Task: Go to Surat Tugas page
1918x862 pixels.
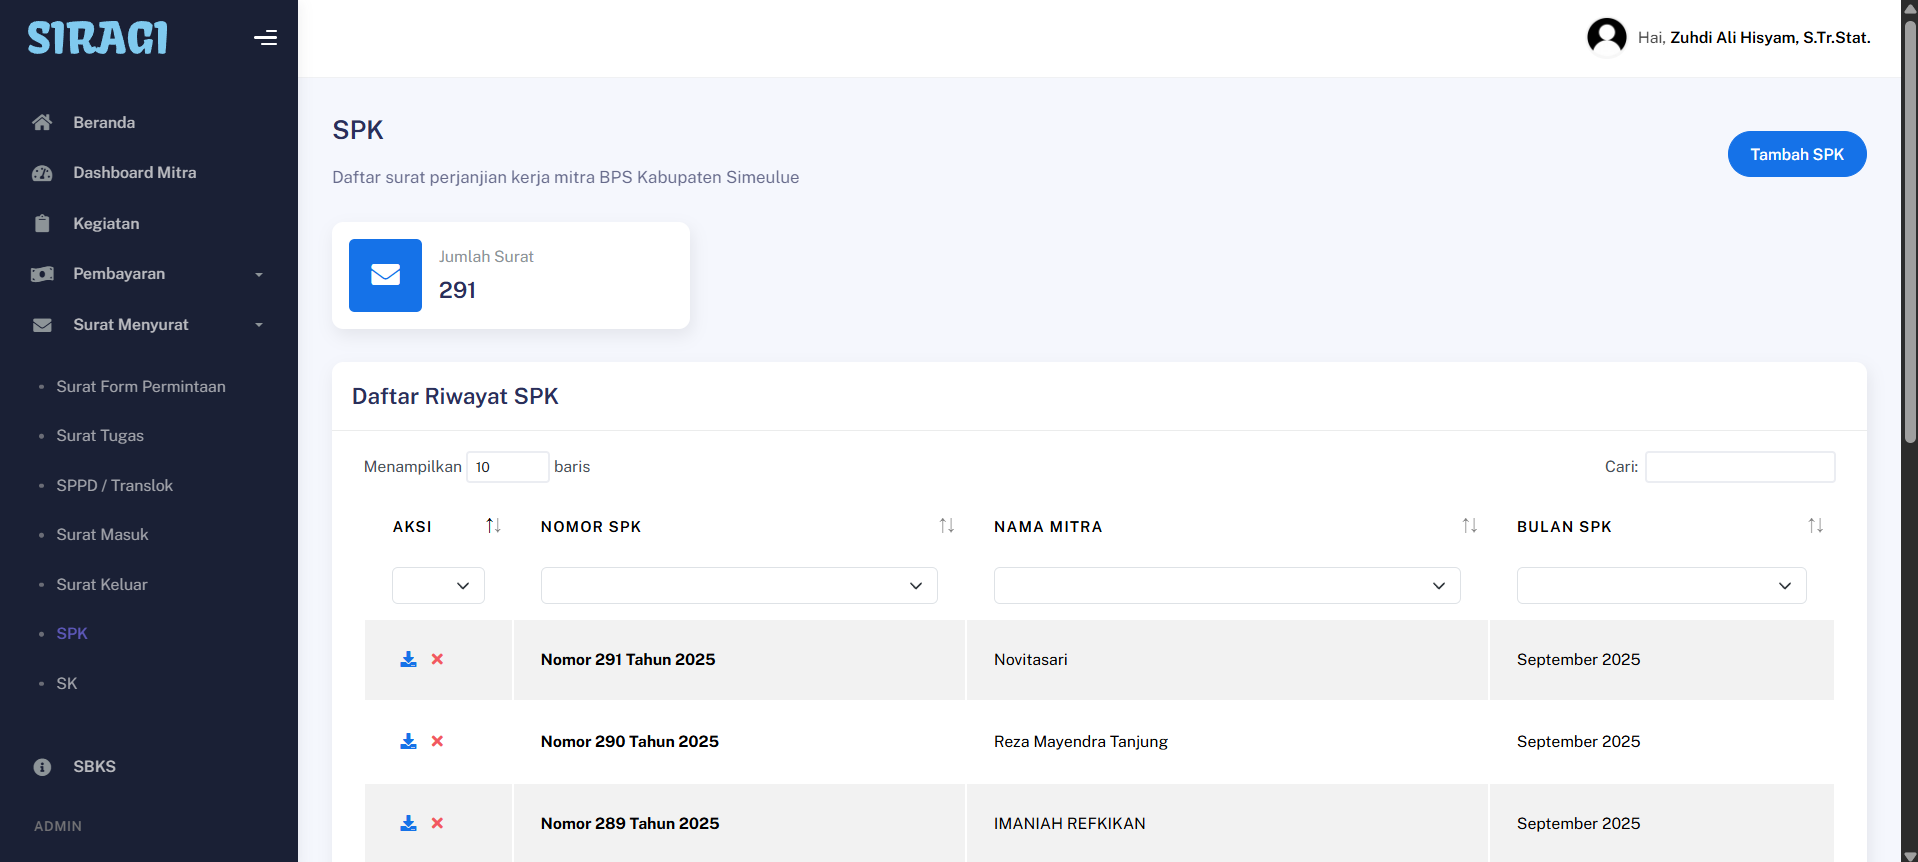Action: pyautogui.click(x=100, y=436)
